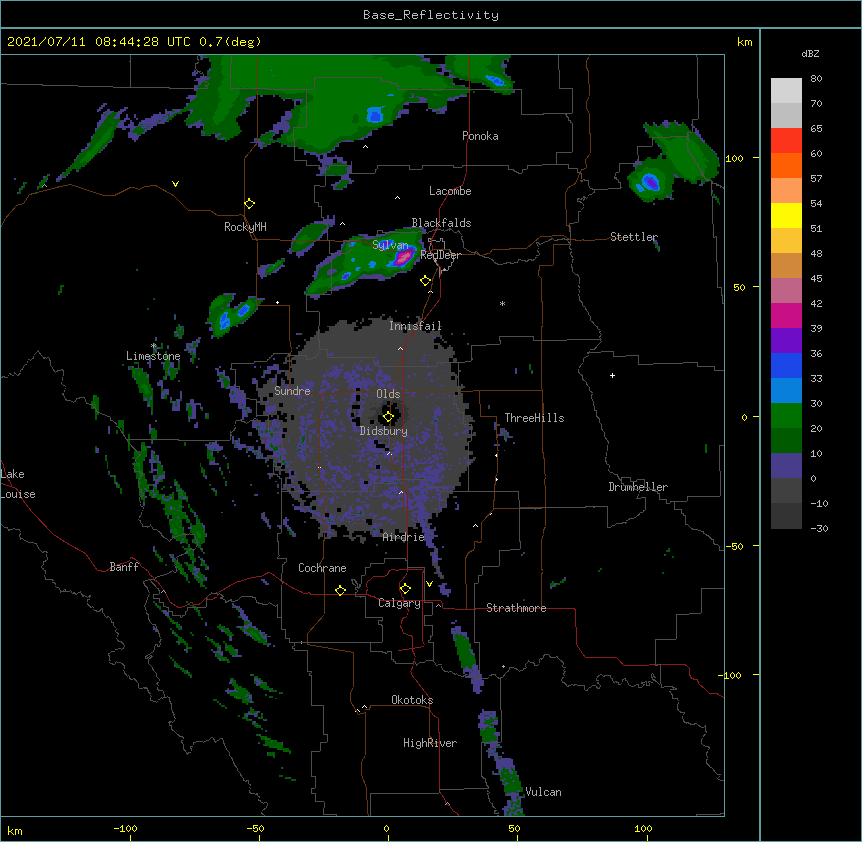Screen dimensions: 862x842
Task: Click the Olds town label
Action: click(x=388, y=394)
